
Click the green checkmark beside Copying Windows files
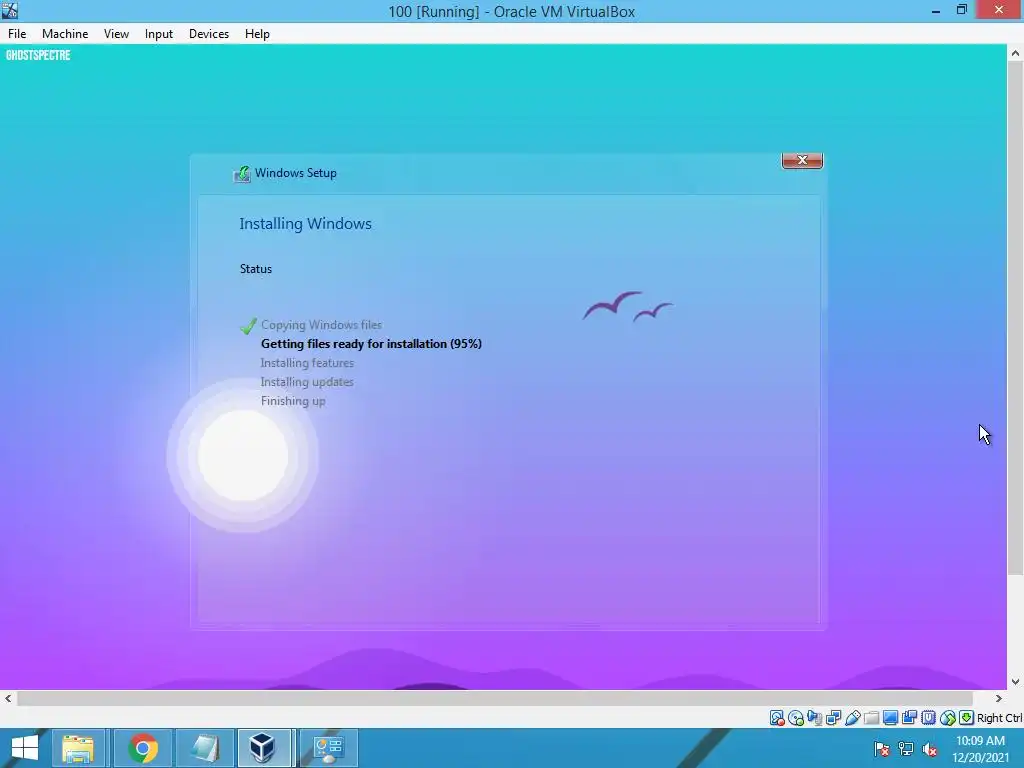click(x=248, y=326)
